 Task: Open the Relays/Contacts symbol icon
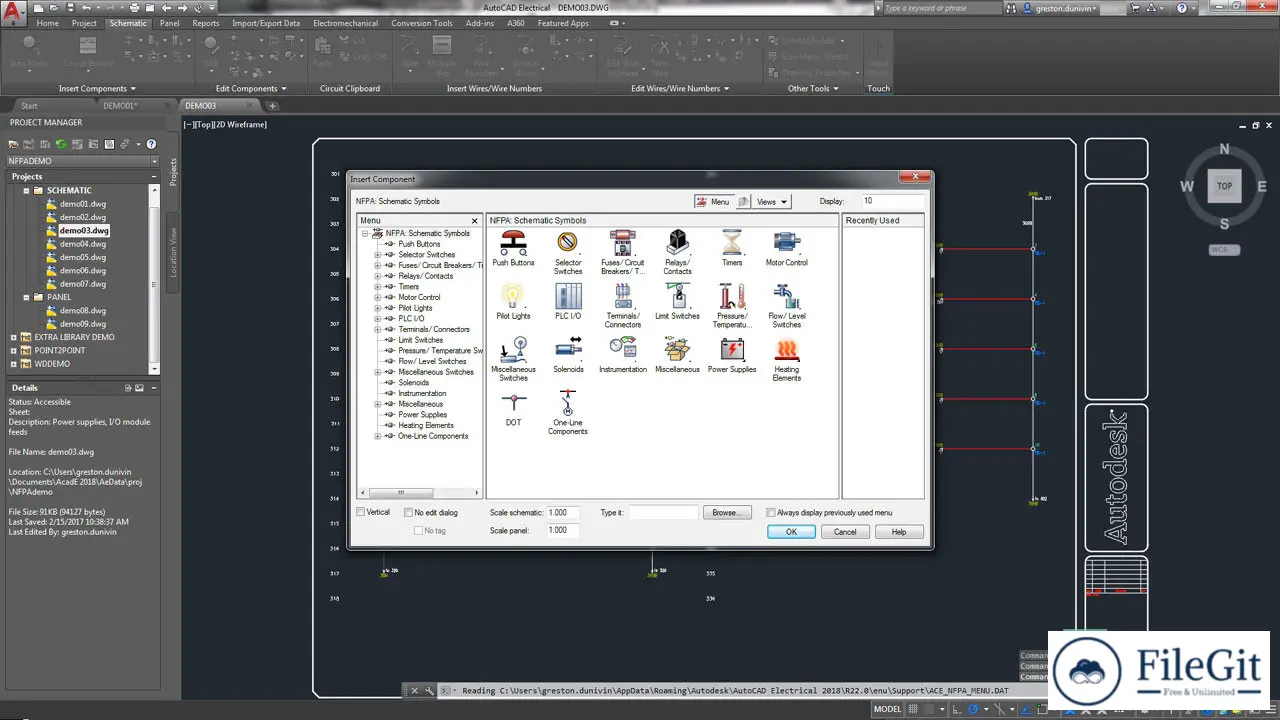[x=677, y=242]
